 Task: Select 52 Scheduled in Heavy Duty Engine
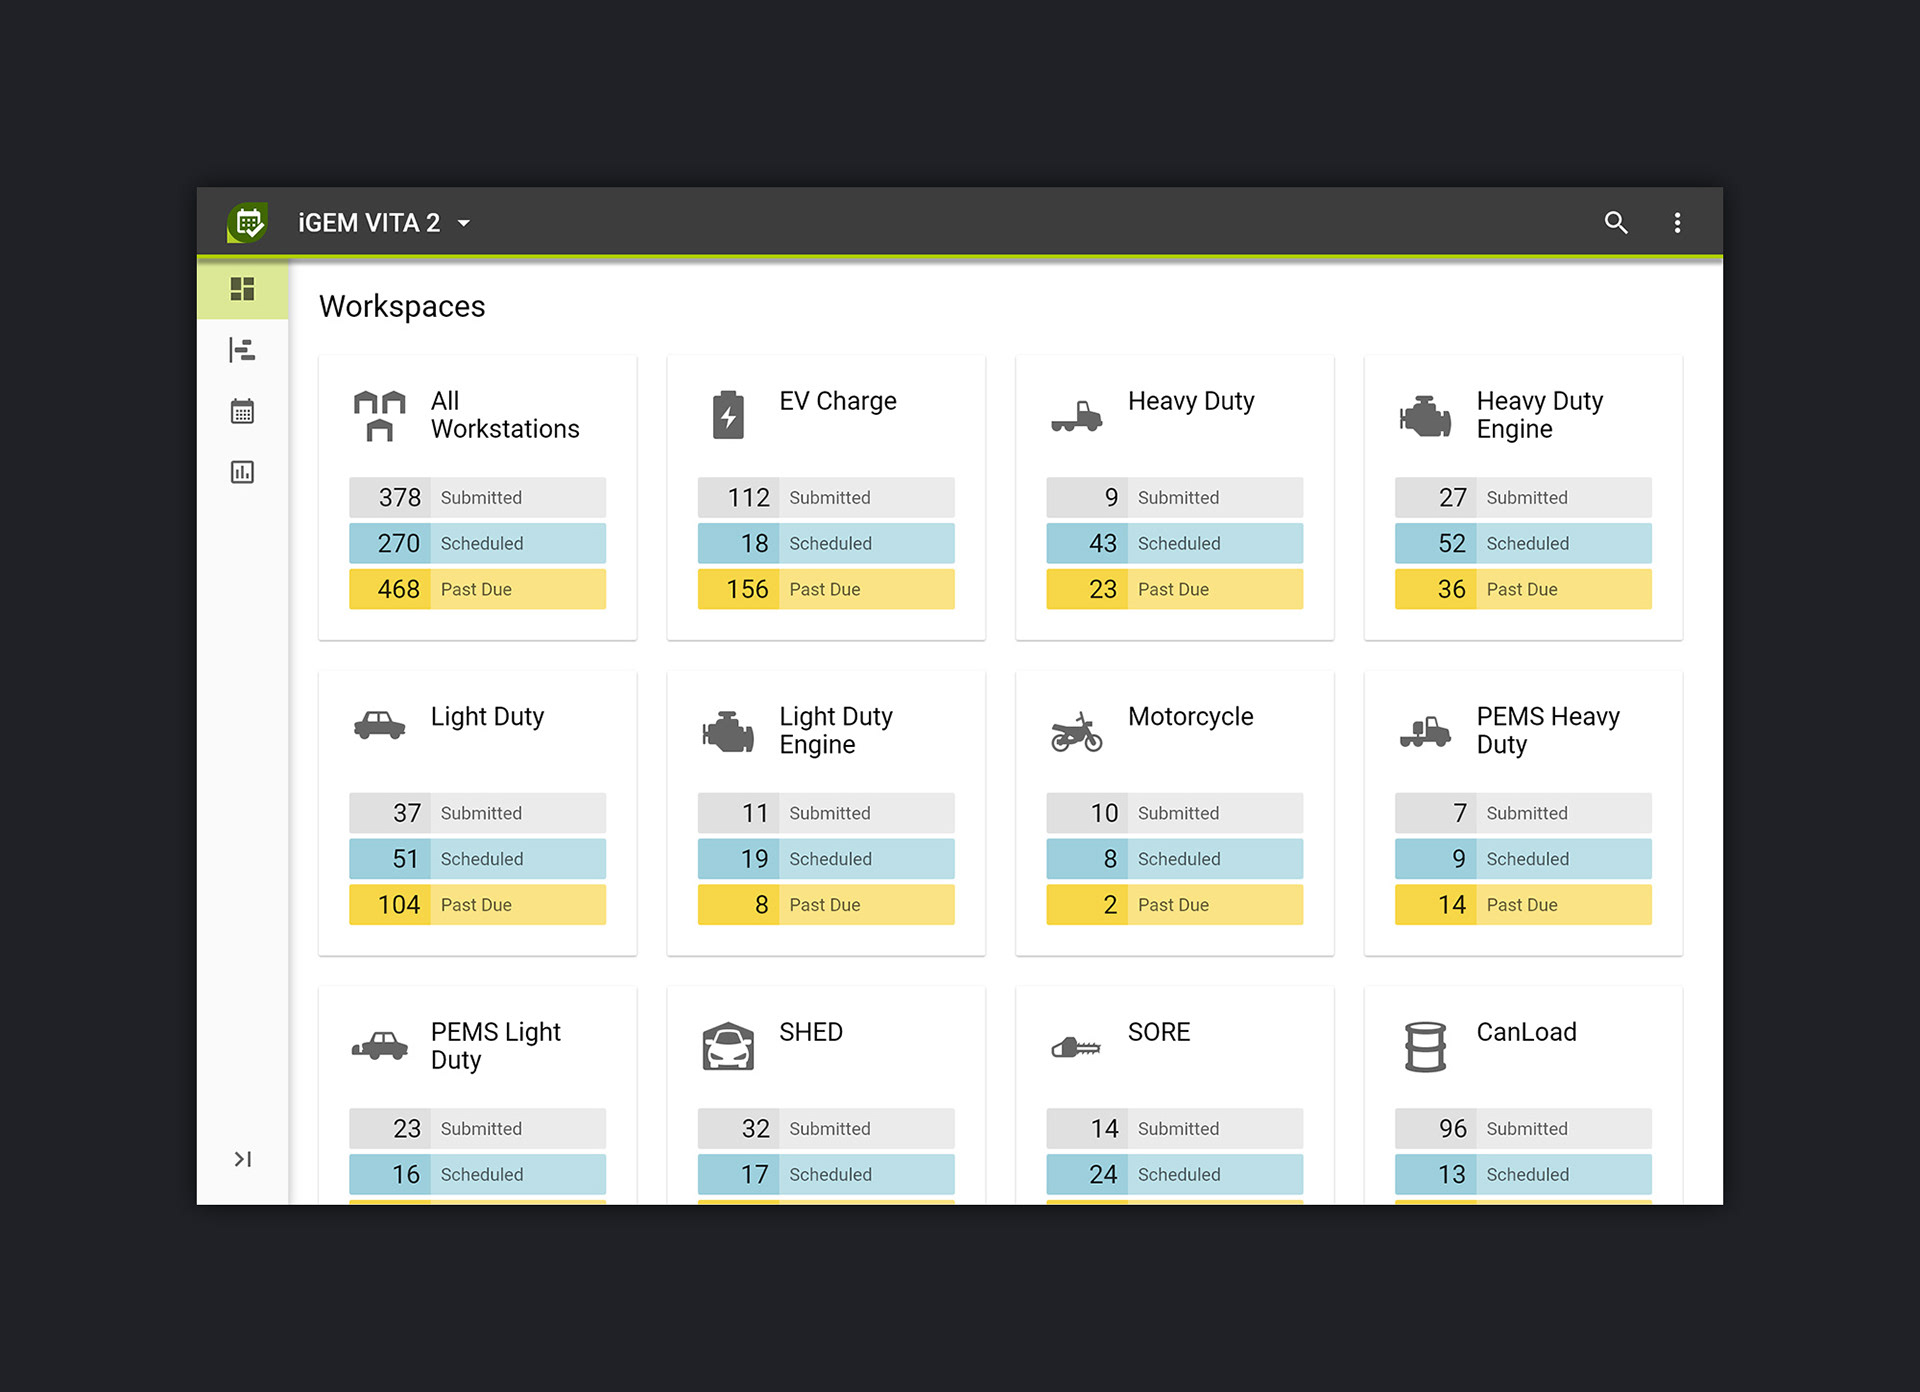coord(1523,543)
